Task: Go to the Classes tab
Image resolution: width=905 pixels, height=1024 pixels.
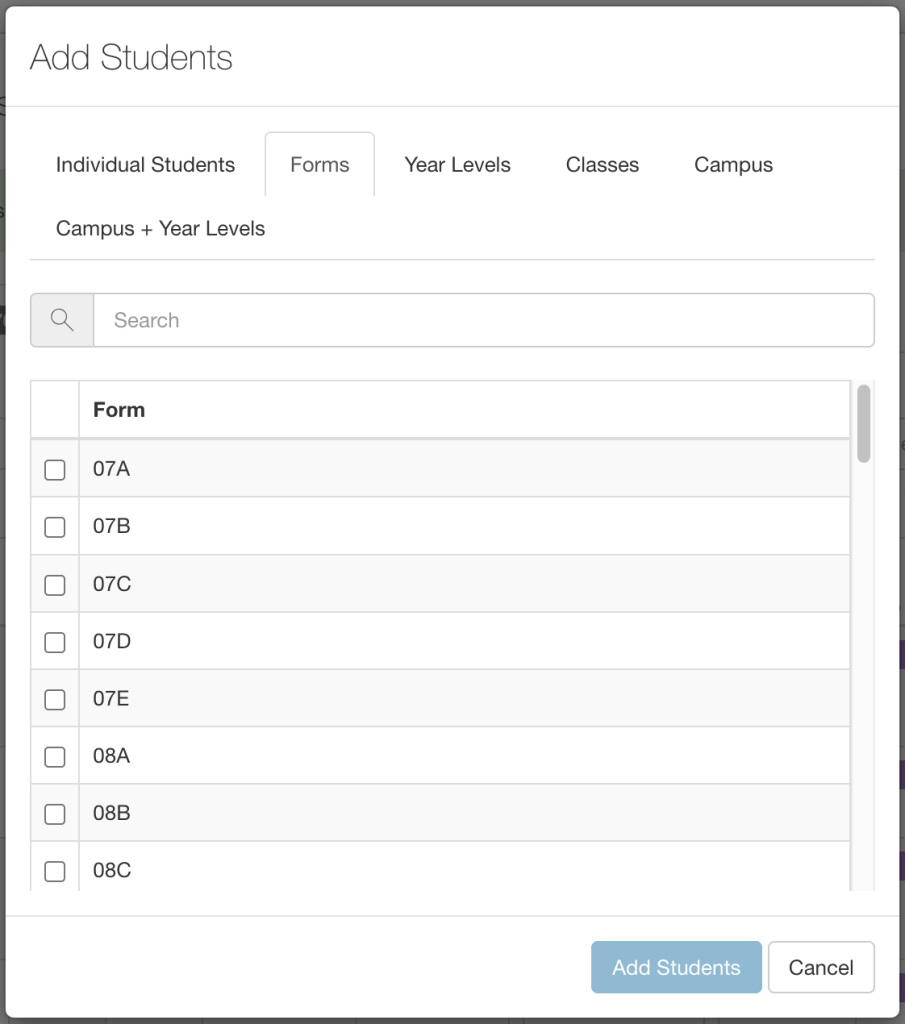Action: [x=602, y=165]
